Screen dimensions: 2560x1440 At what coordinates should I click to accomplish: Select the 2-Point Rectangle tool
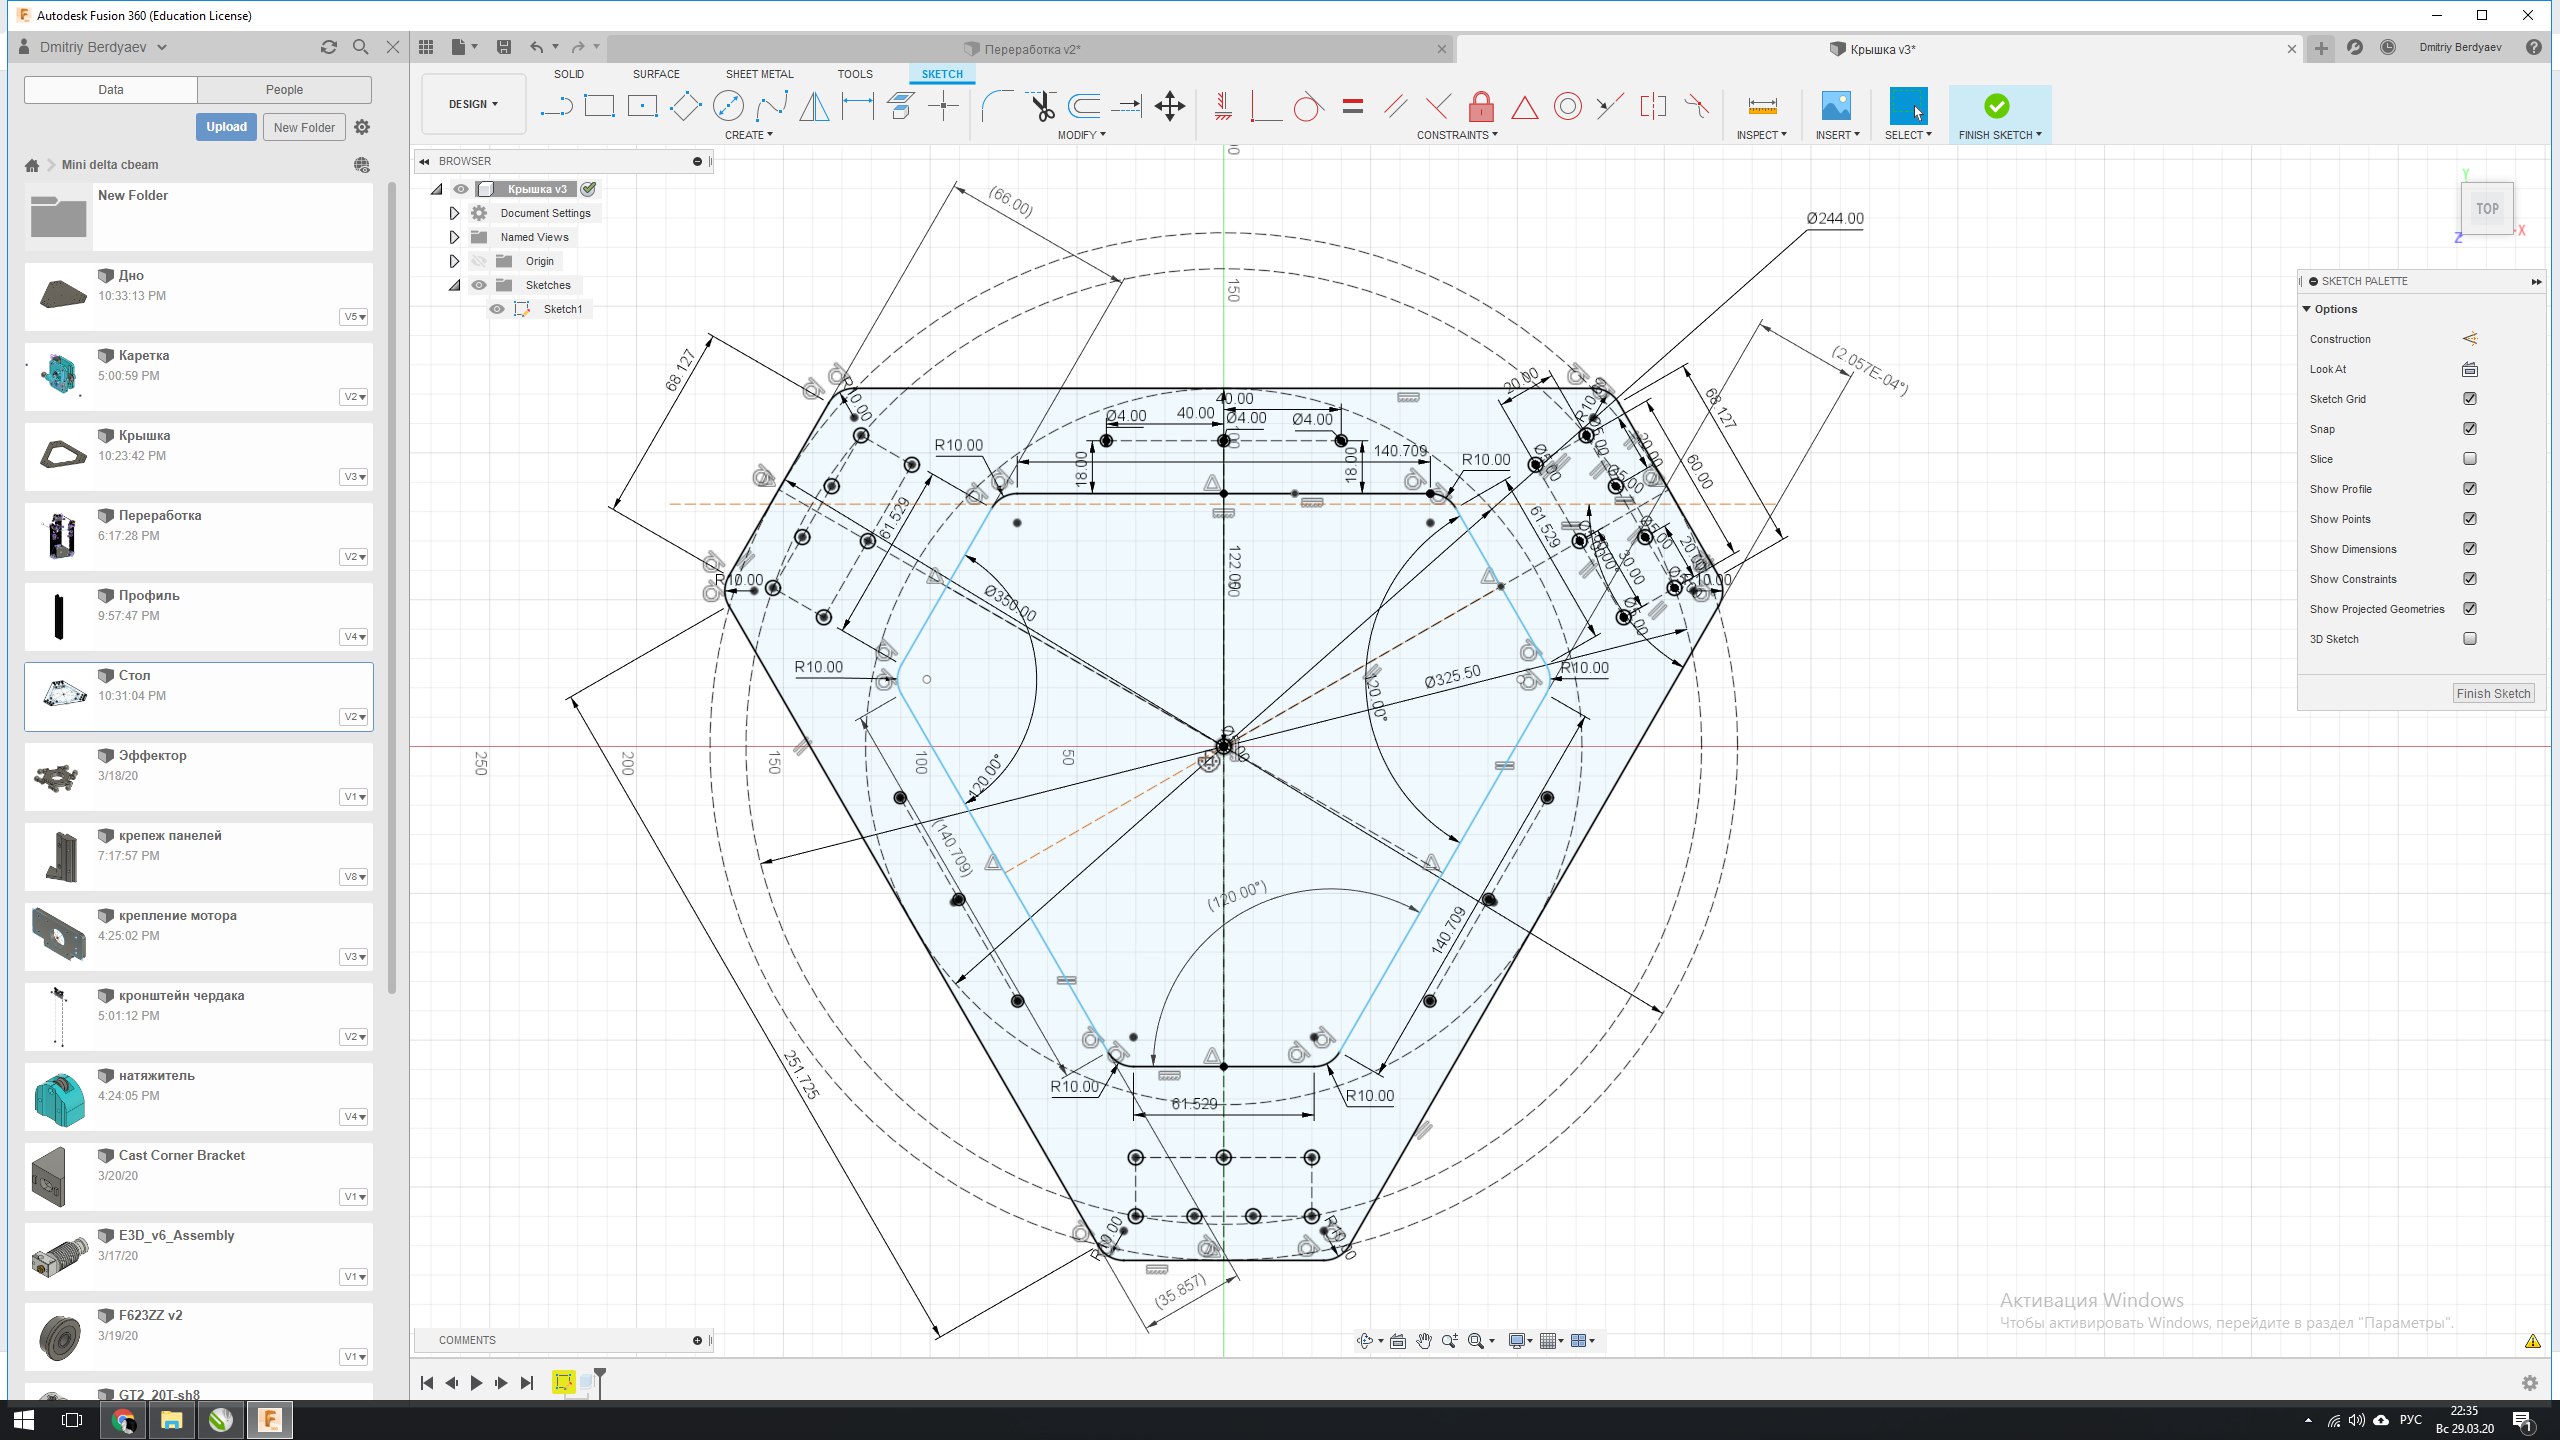click(599, 106)
